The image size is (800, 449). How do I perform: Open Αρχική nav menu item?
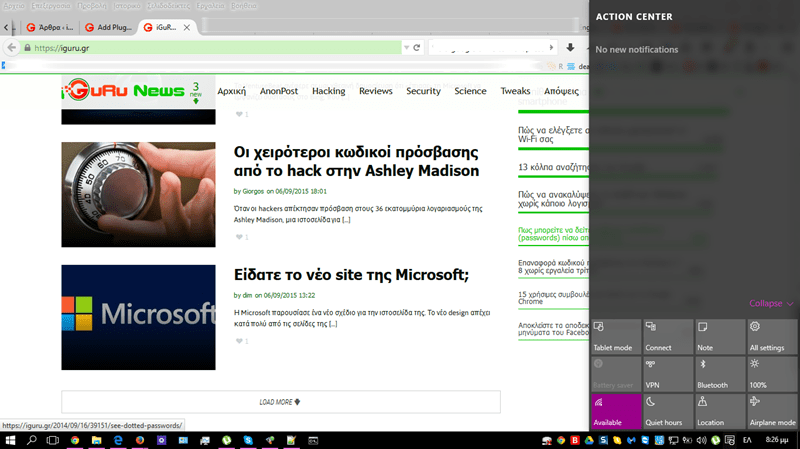point(232,91)
